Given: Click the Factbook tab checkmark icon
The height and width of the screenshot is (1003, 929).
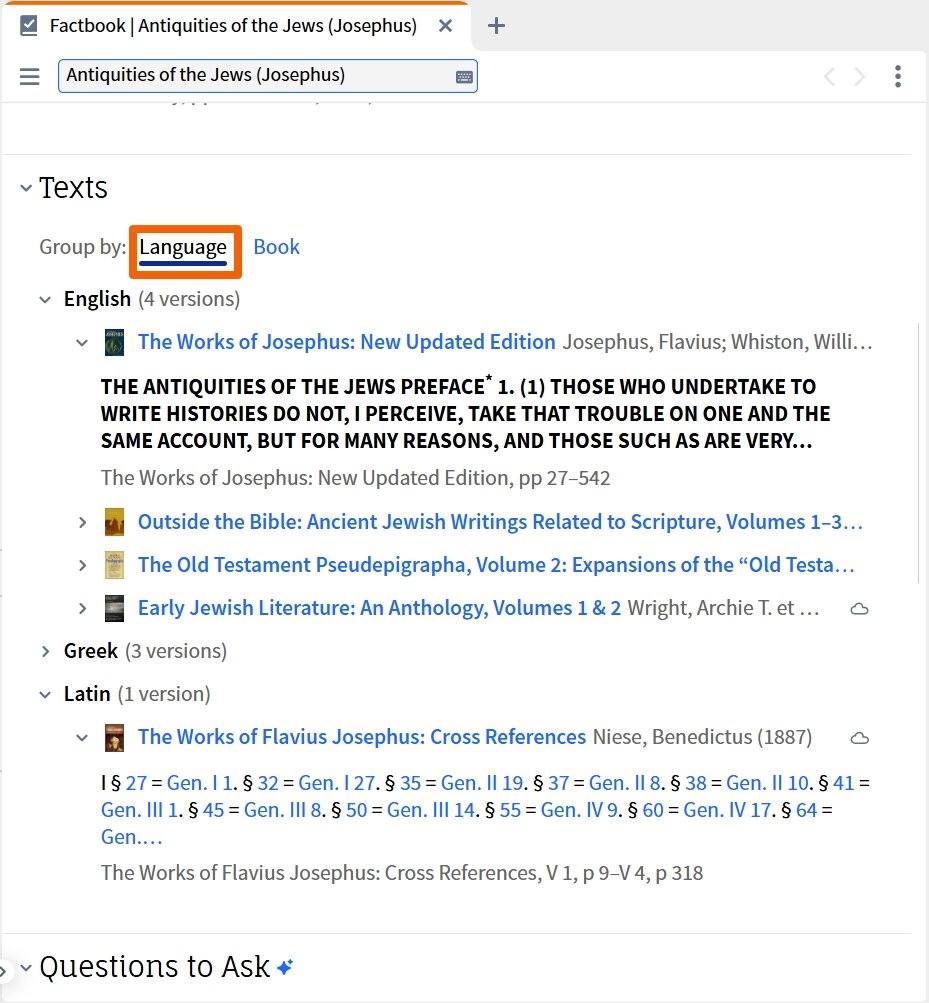Looking at the screenshot, I should pyautogui.click(x=29, y=26).
